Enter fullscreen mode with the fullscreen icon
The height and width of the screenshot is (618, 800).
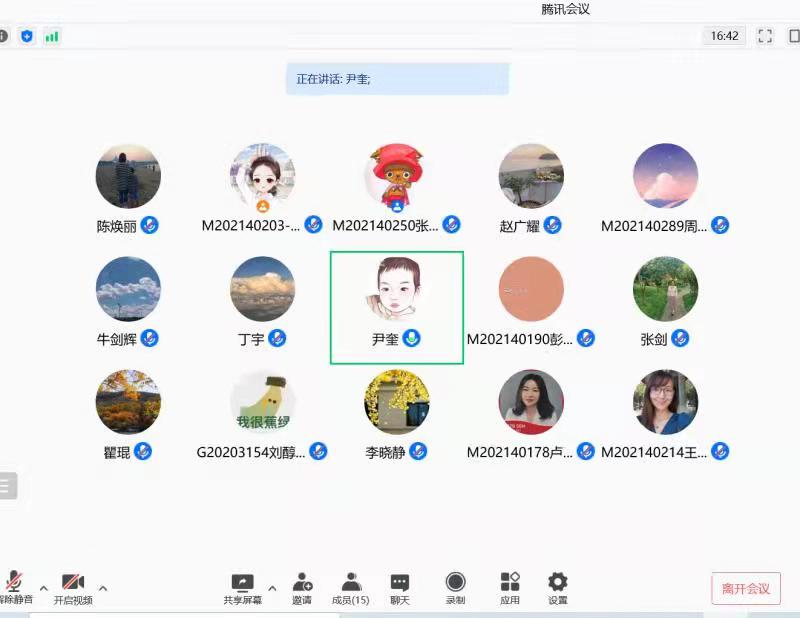pyautogui.click(x=765, y=36)
